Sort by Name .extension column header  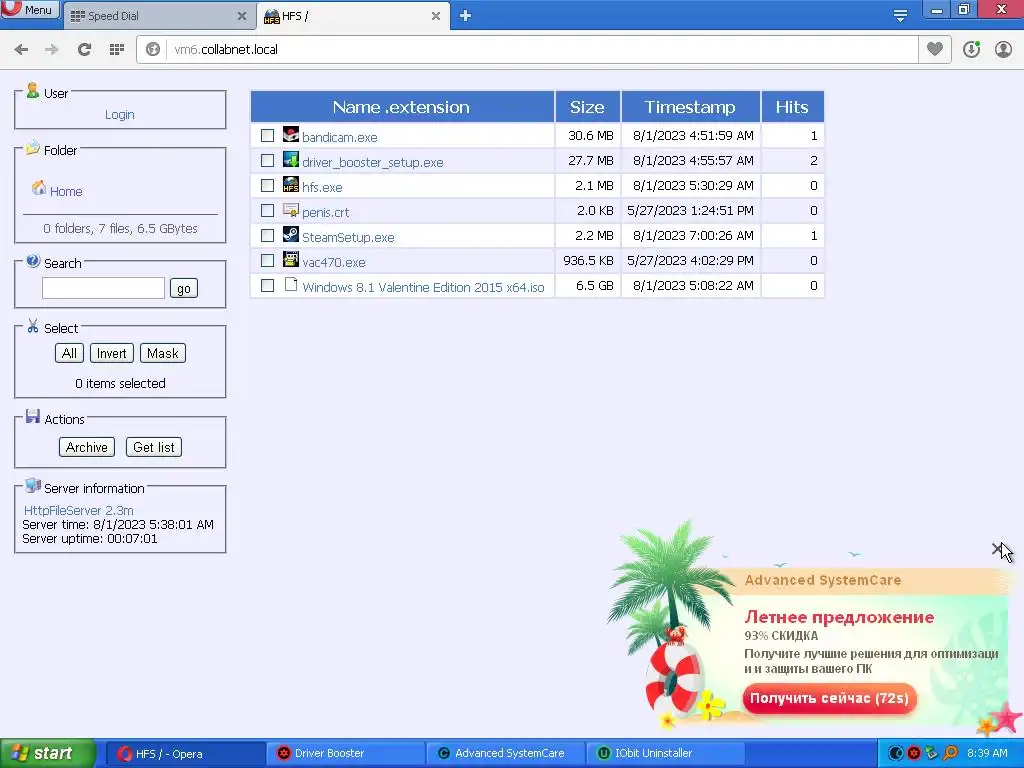tap(401, 107)
